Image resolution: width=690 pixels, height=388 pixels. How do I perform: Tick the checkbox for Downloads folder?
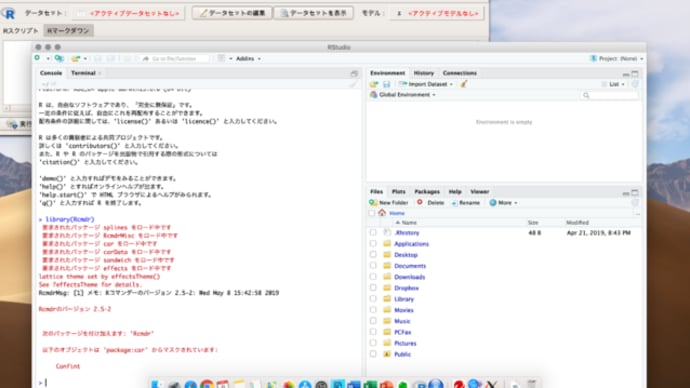click(373, 277)
